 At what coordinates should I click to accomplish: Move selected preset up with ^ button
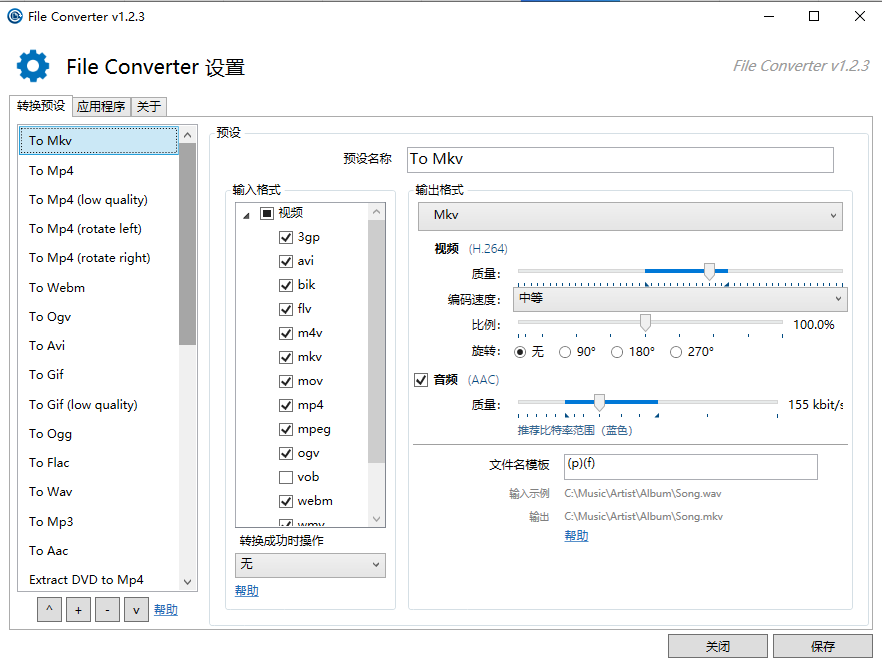coord(50,610)
